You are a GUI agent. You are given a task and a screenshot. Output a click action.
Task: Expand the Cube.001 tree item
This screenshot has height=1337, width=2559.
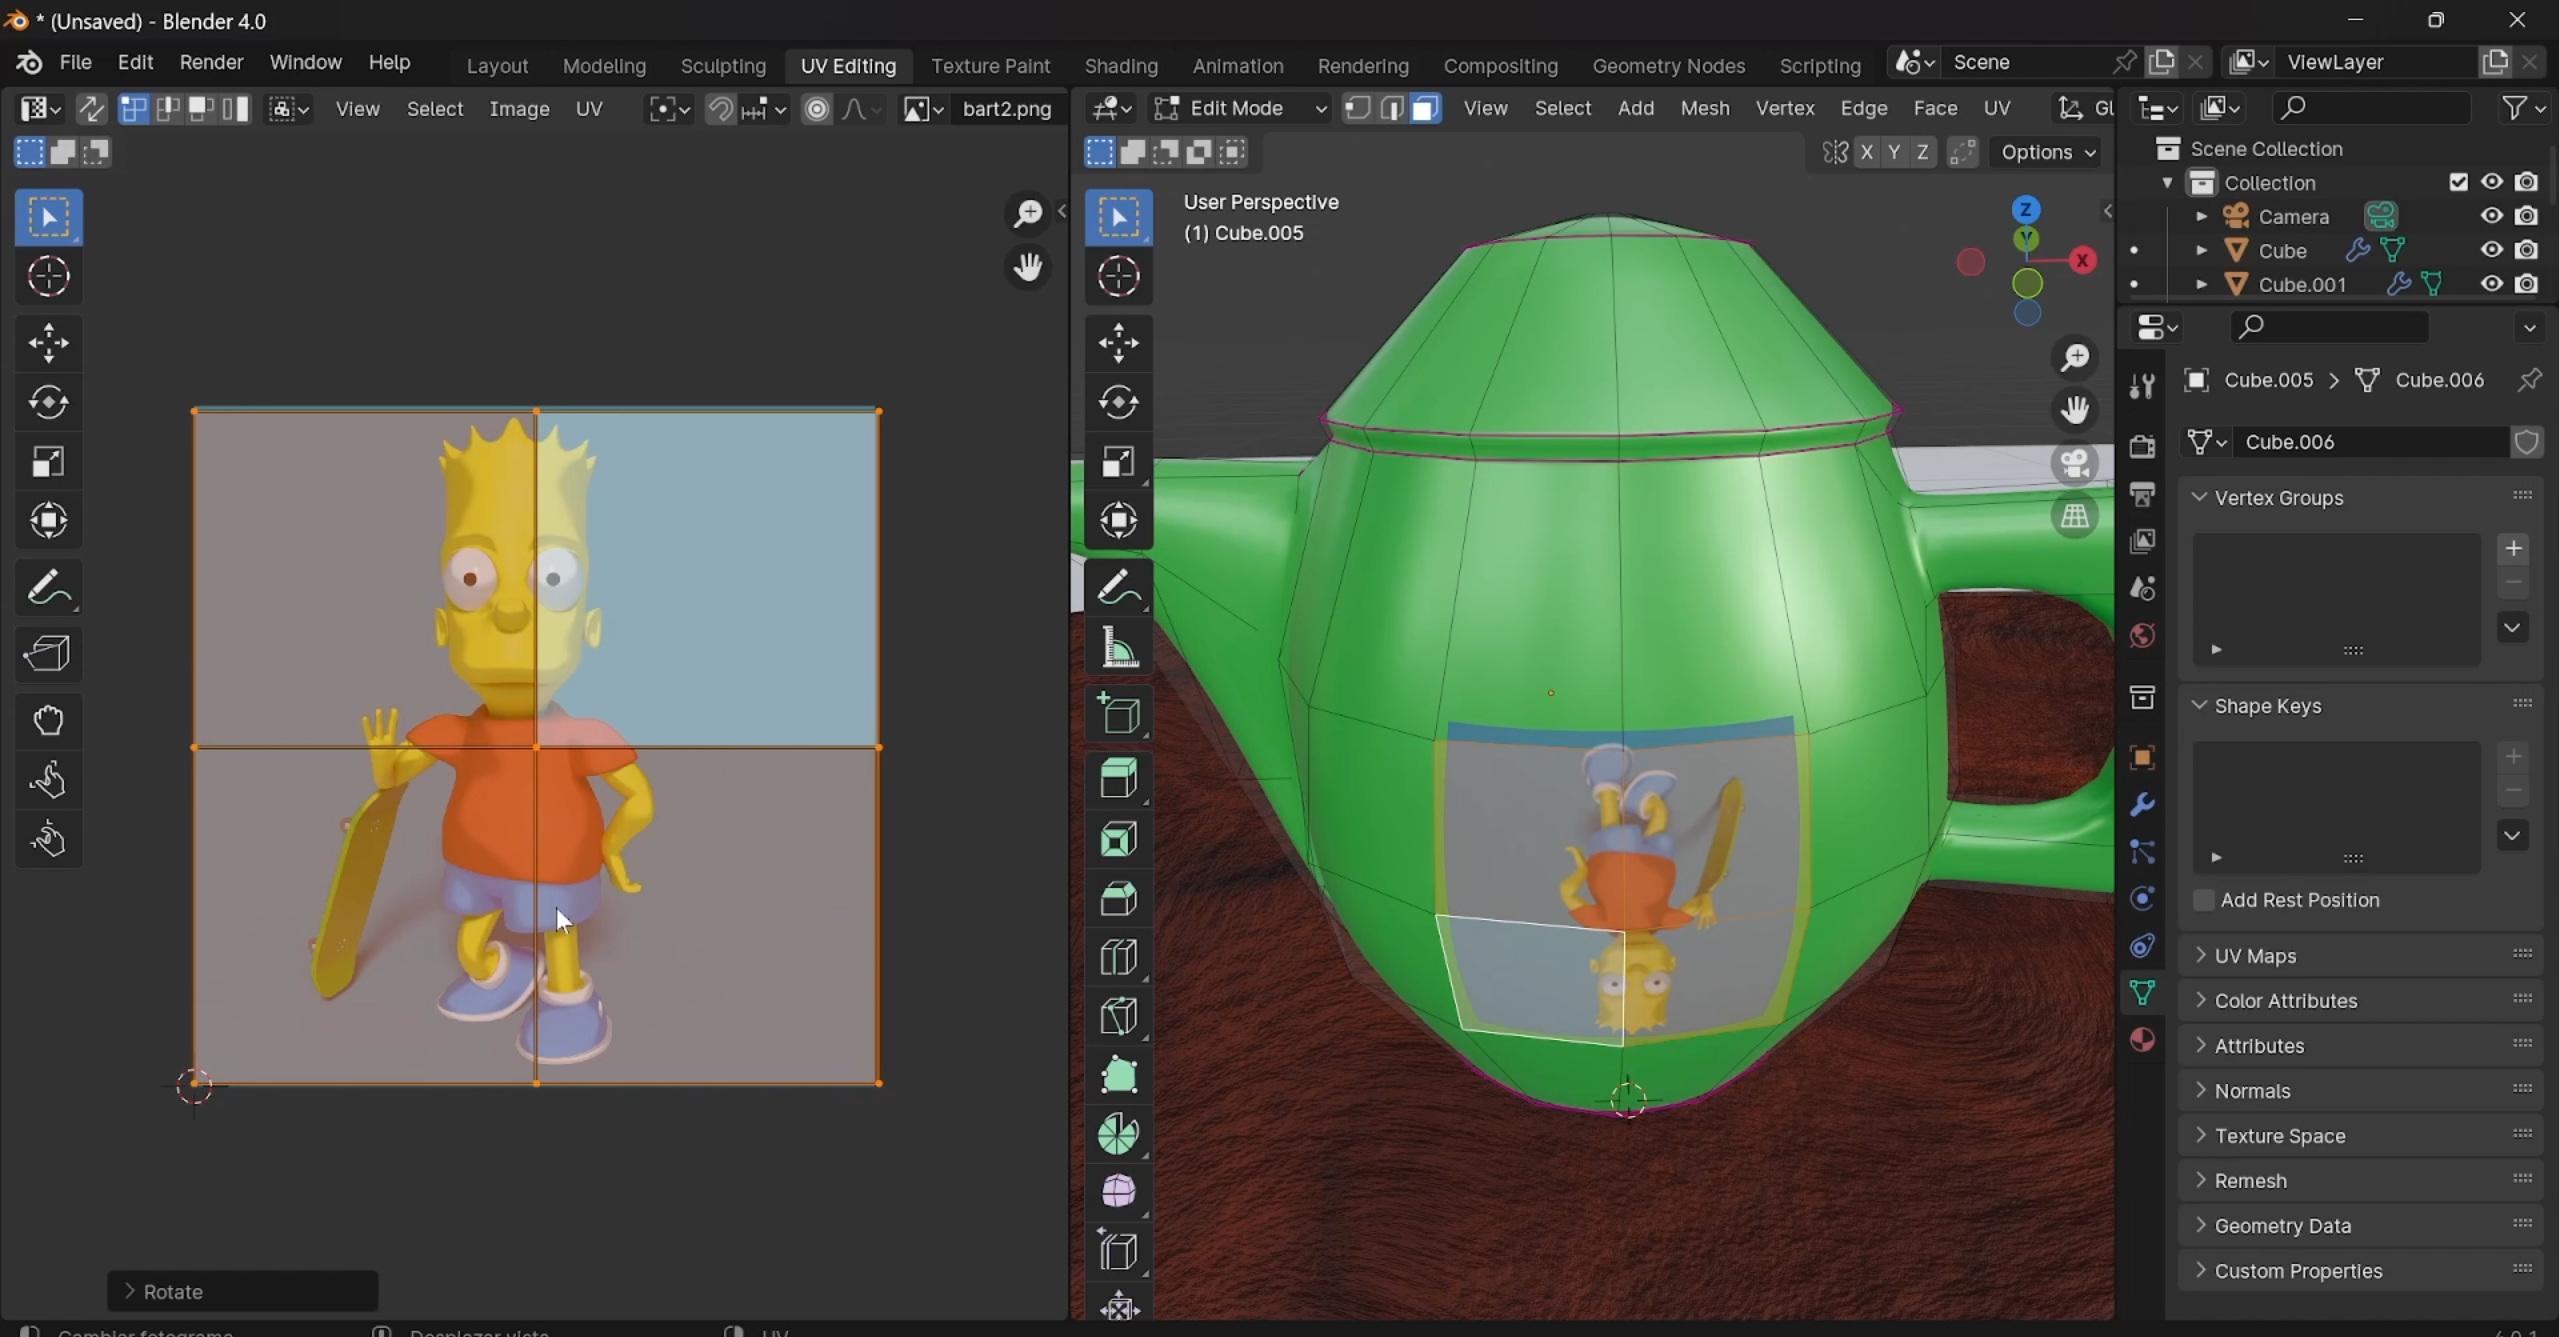click(x=2200, y=284)
